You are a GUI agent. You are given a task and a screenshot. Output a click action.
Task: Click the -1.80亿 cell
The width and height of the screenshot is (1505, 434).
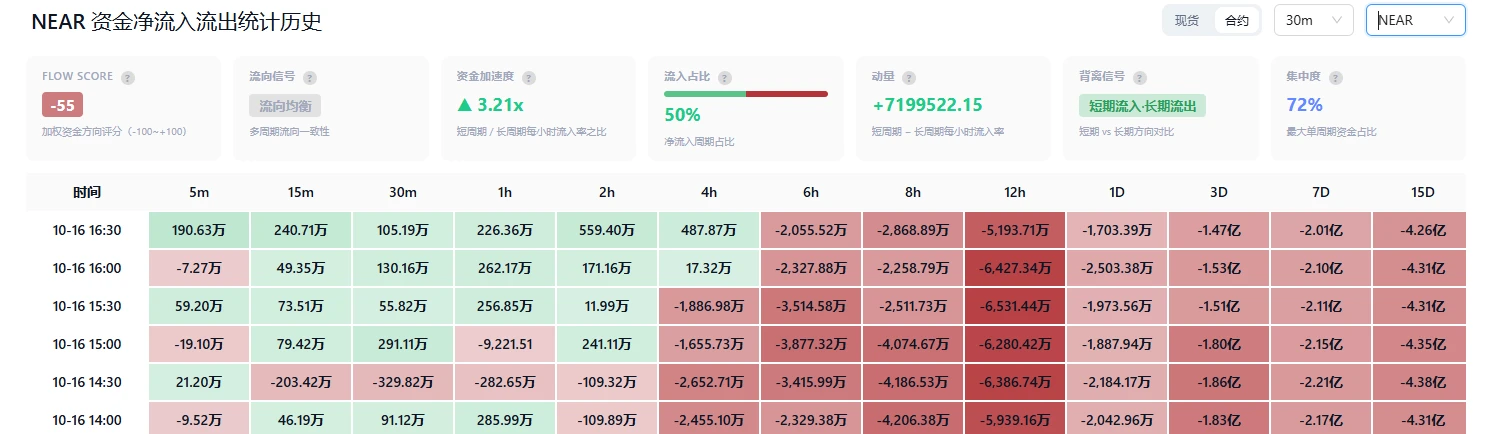(x=1219, y=344)
